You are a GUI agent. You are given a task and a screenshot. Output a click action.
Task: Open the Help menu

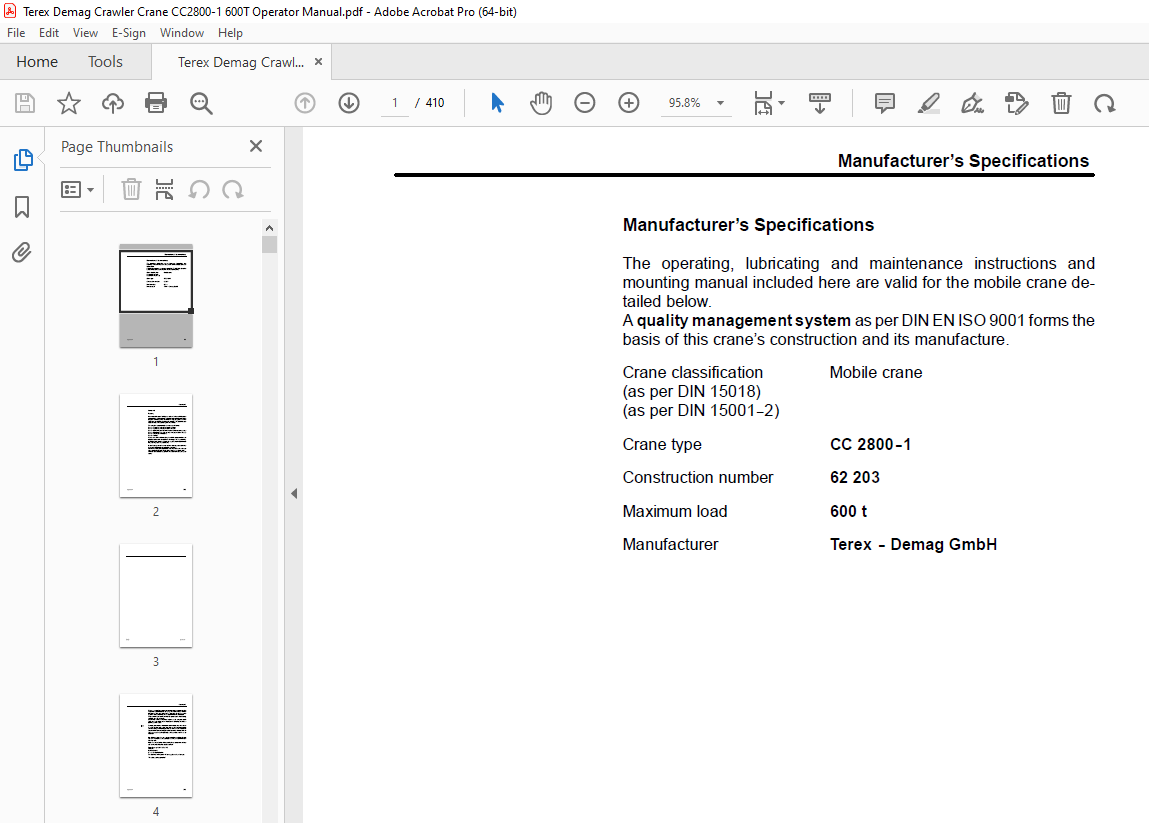(x=230, y=33)
